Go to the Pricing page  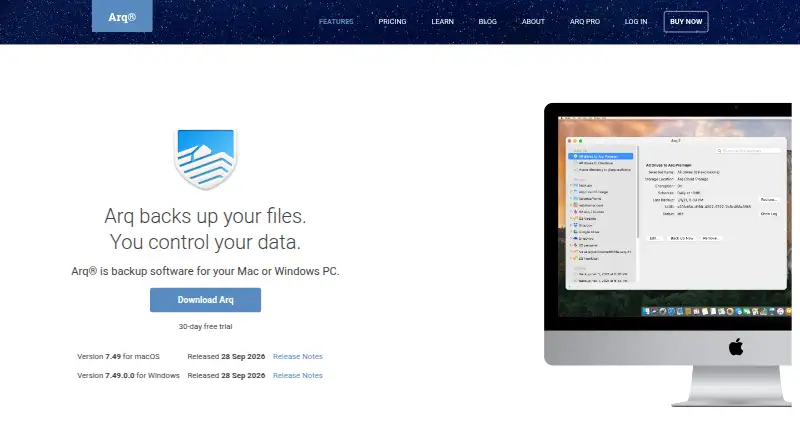(392, 21)
